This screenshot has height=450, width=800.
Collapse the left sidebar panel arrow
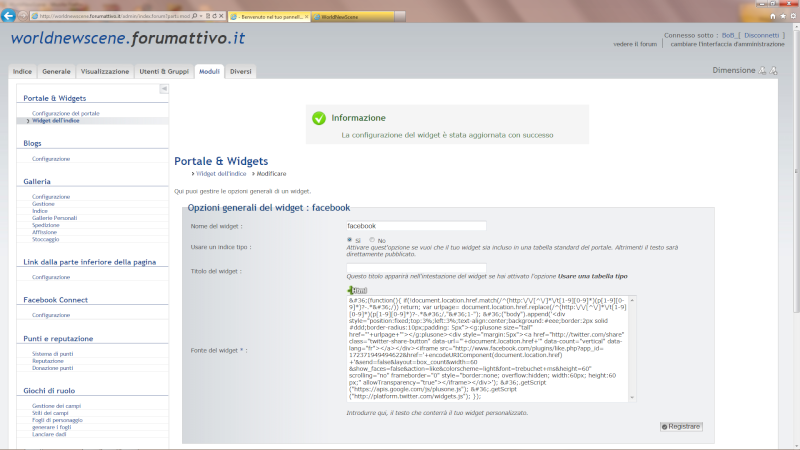click(x=164, y=89)
